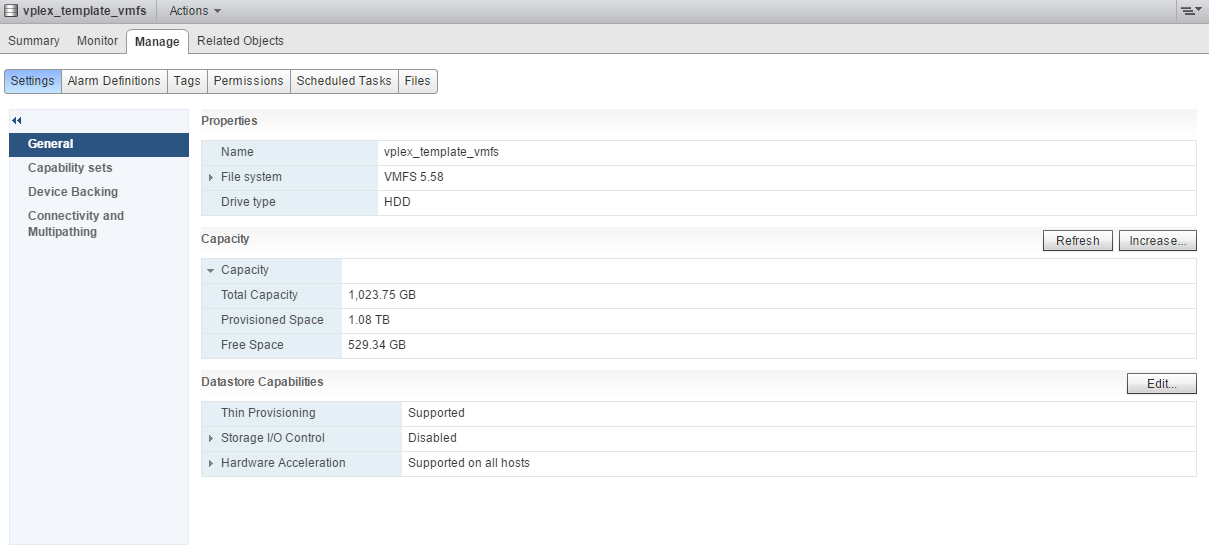Image resolution: width=1209 pixels, height=548 pixels.
Task: Open Connectivity and Multipathing settings
Action: 76,224
